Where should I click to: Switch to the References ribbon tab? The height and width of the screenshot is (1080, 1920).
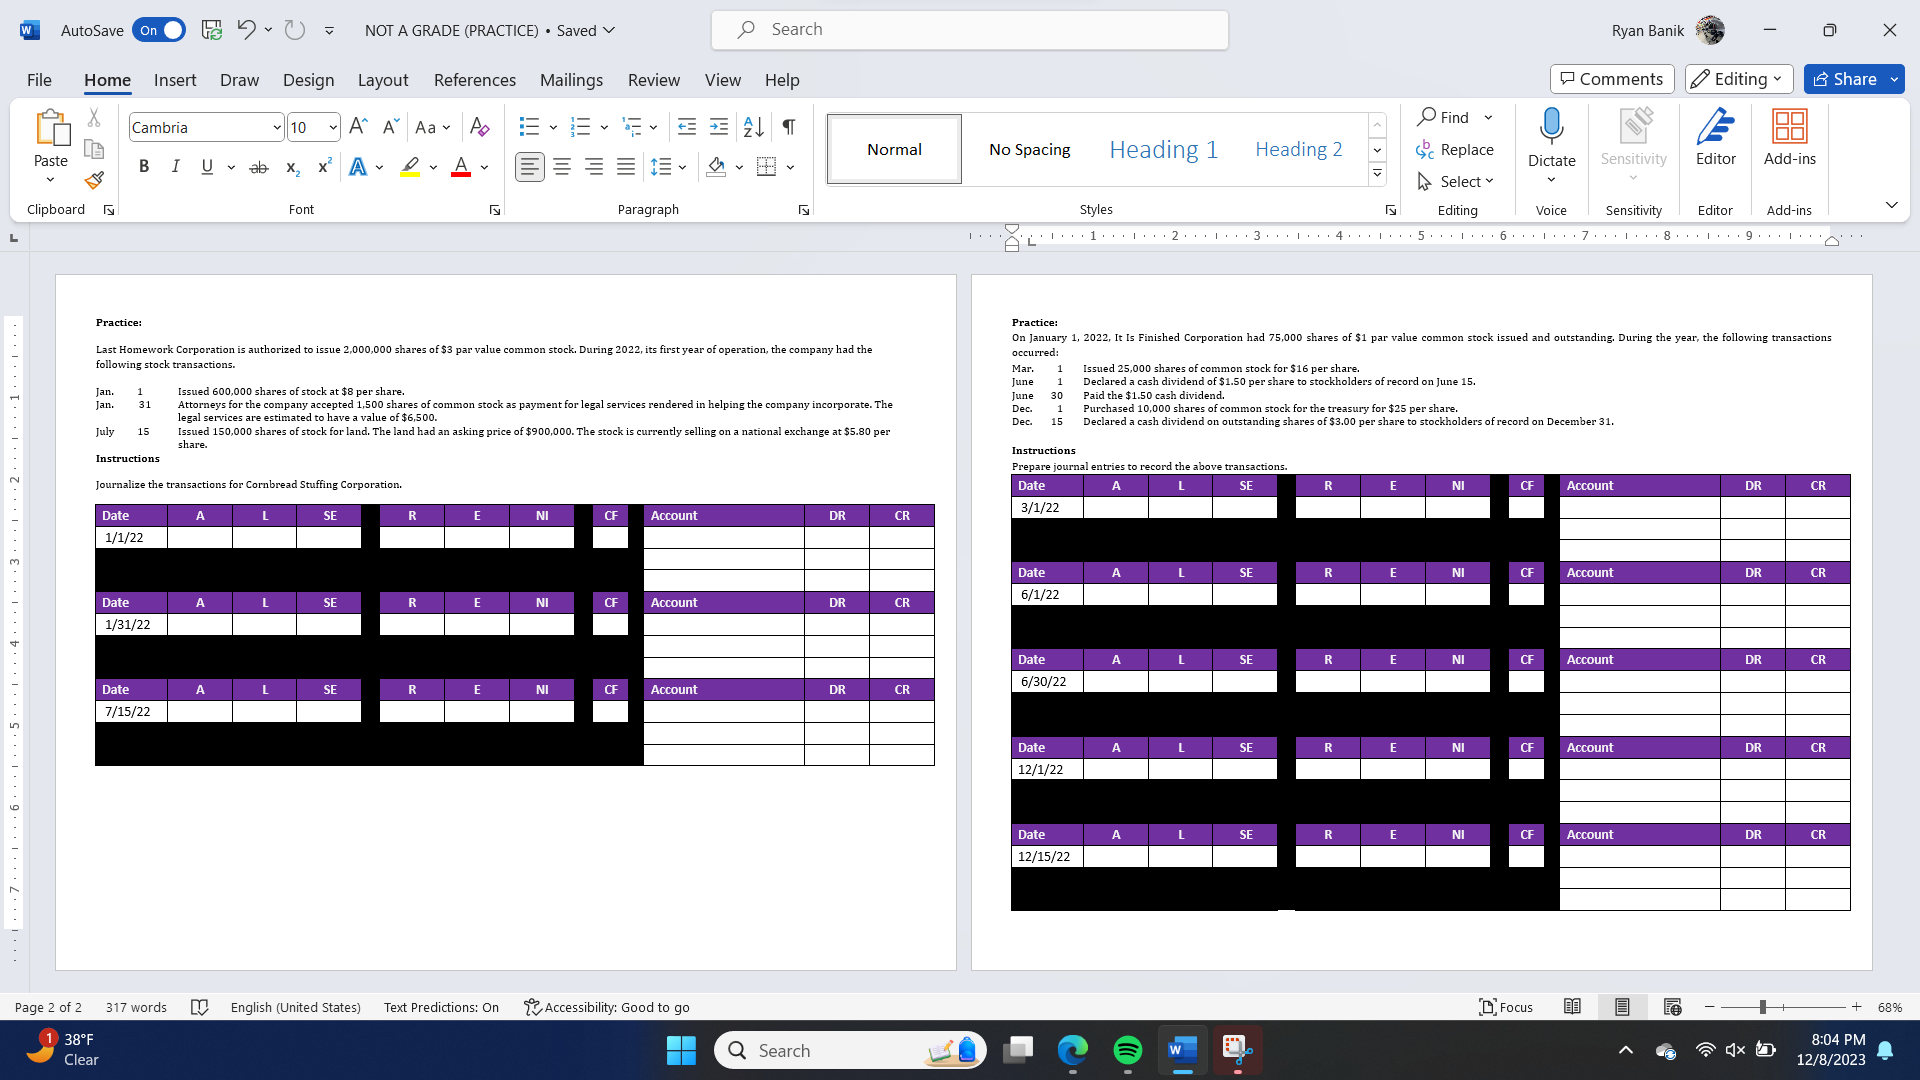475,80
